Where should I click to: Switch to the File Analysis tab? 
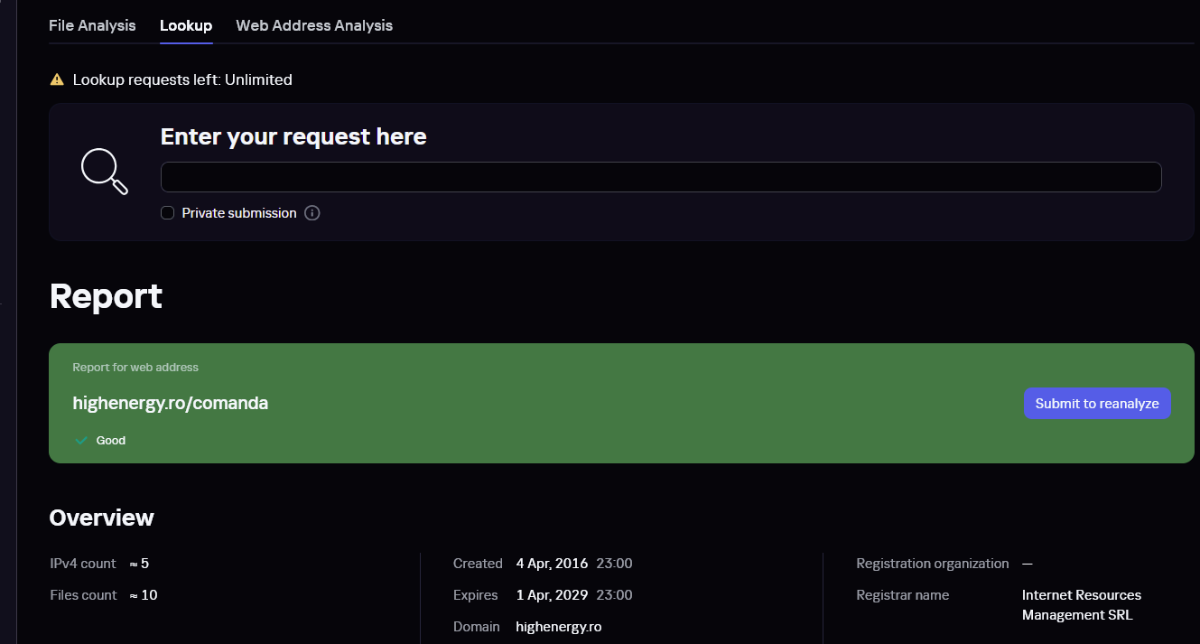tap(92, 26)
